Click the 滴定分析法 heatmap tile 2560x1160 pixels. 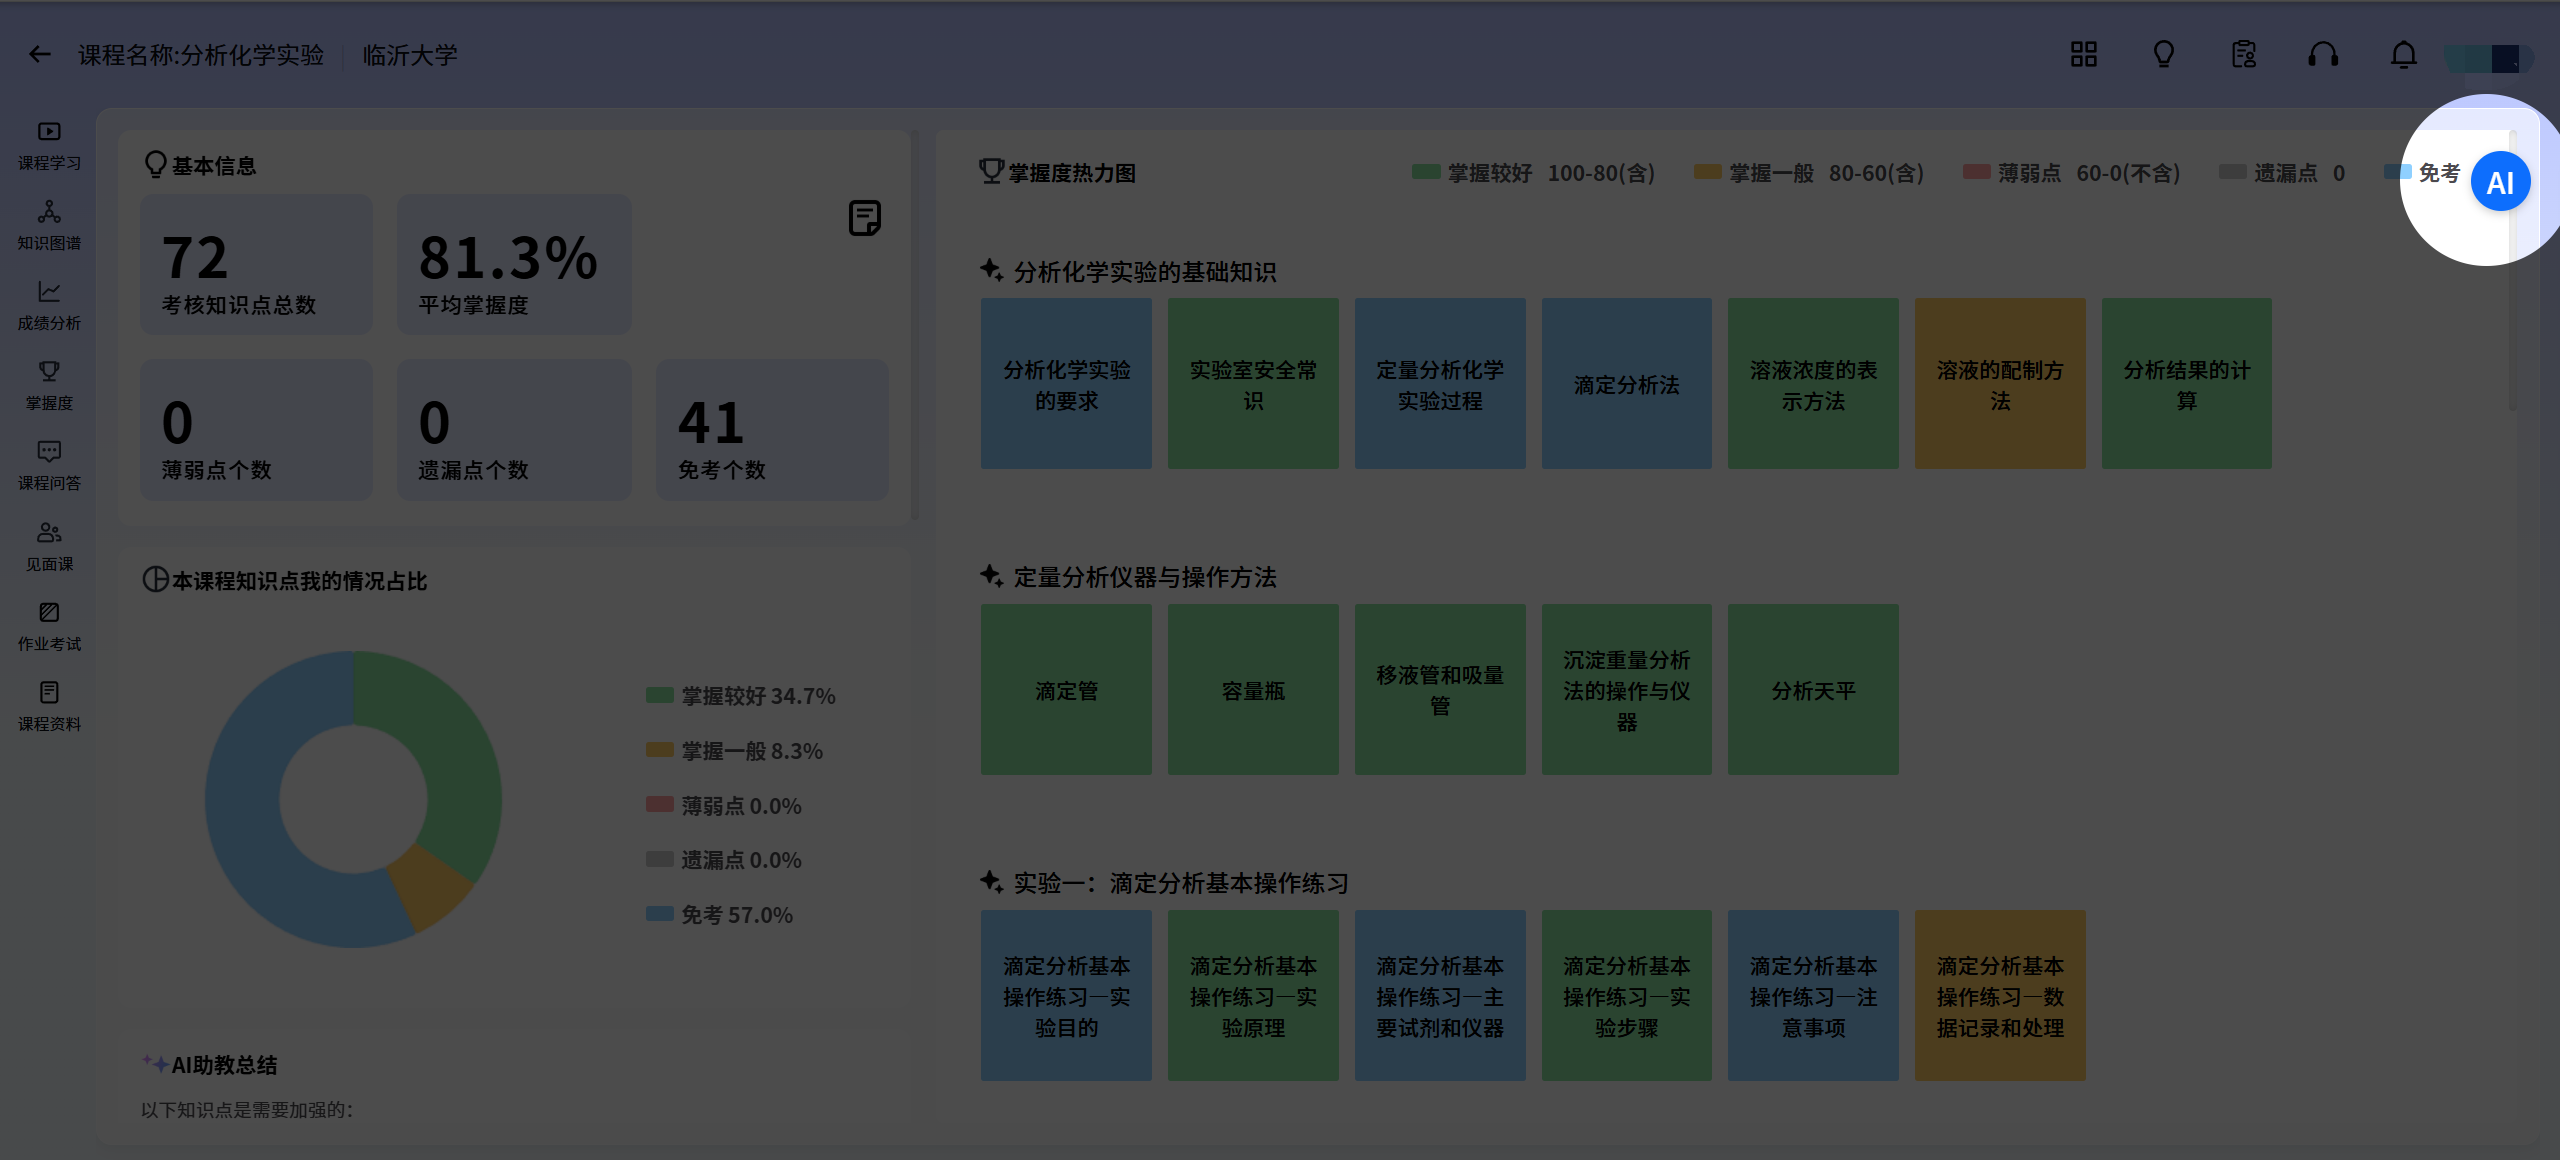point(1626,384)
